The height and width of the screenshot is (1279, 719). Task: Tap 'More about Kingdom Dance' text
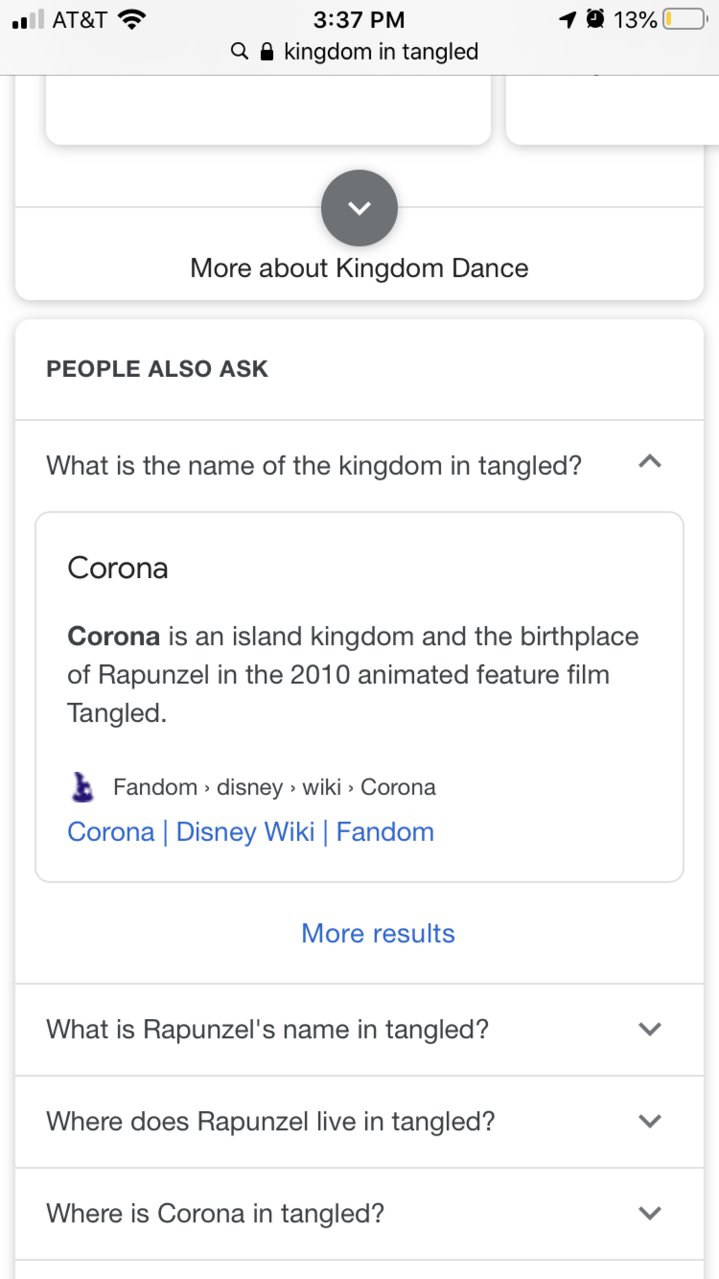coord(359,268)
